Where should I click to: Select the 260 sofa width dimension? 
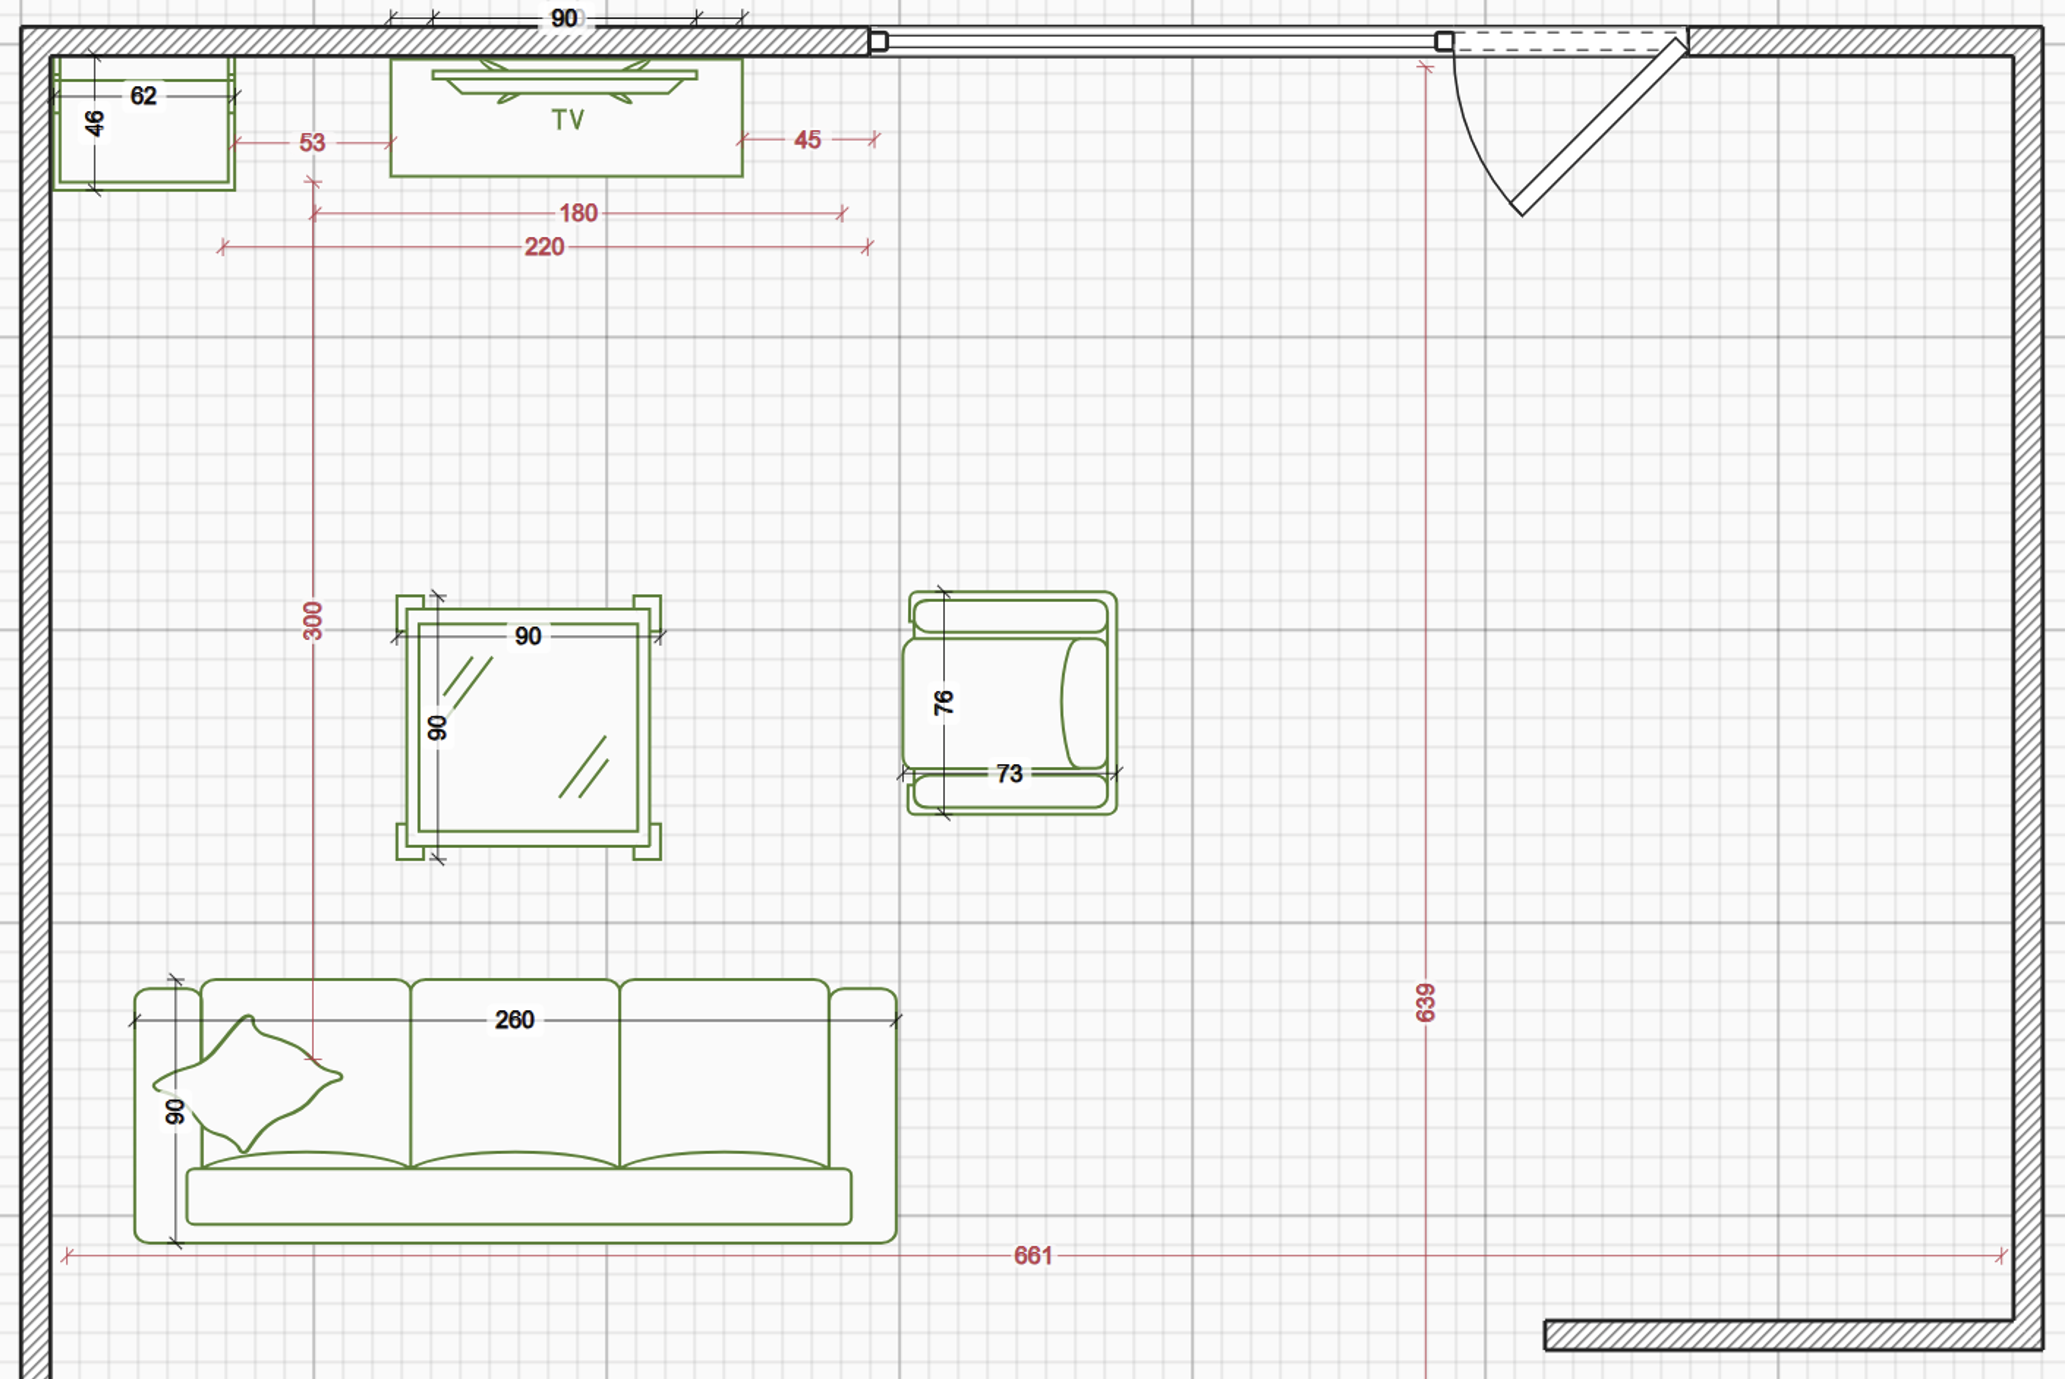coord(514,1020)
